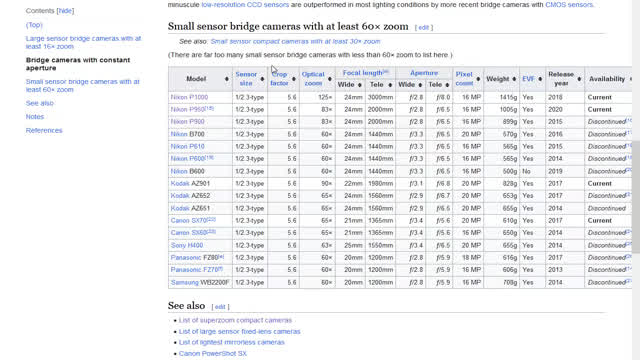Edit the See also section
640x360 pixels.
[220, 307]
